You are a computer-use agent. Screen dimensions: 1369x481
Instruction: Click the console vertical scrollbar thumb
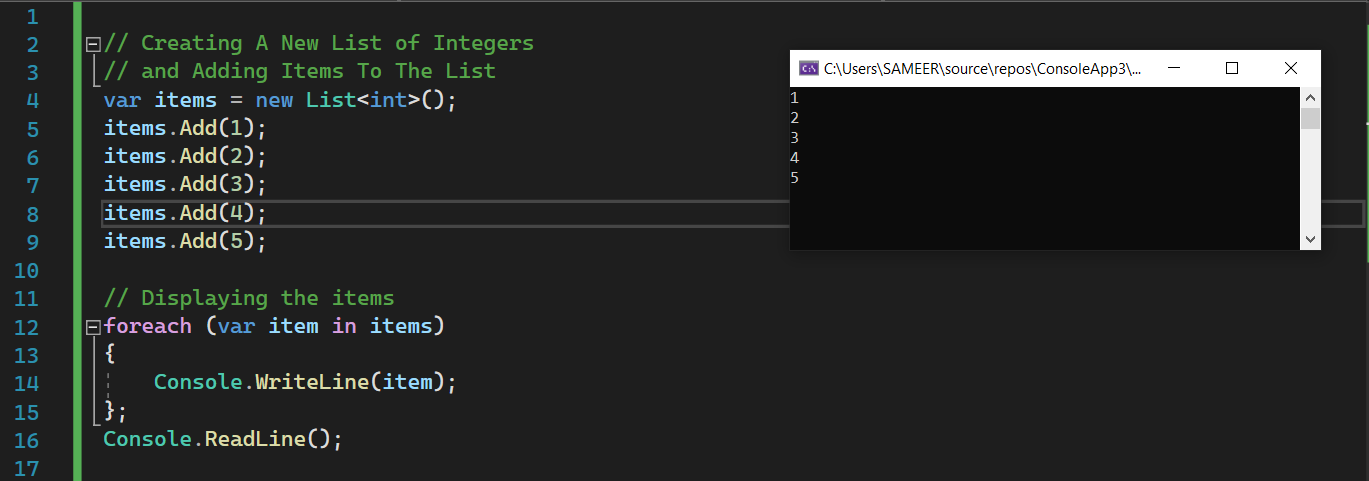[1310, 119]
